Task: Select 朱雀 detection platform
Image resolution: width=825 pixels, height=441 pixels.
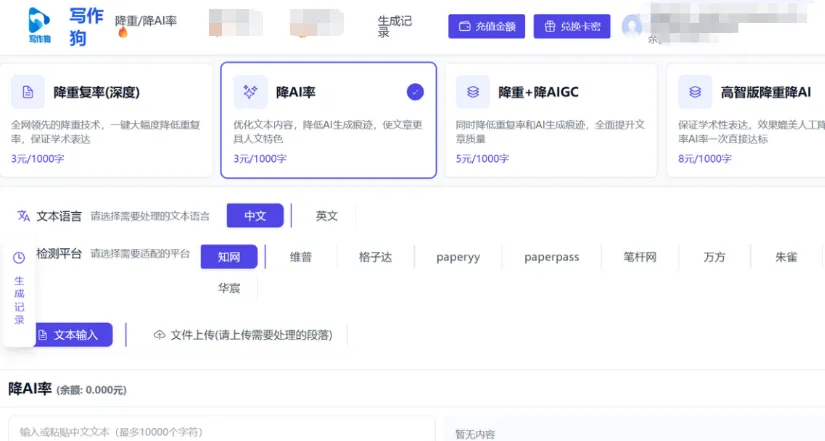Action: pyautogui.click(x=786, y=257)
